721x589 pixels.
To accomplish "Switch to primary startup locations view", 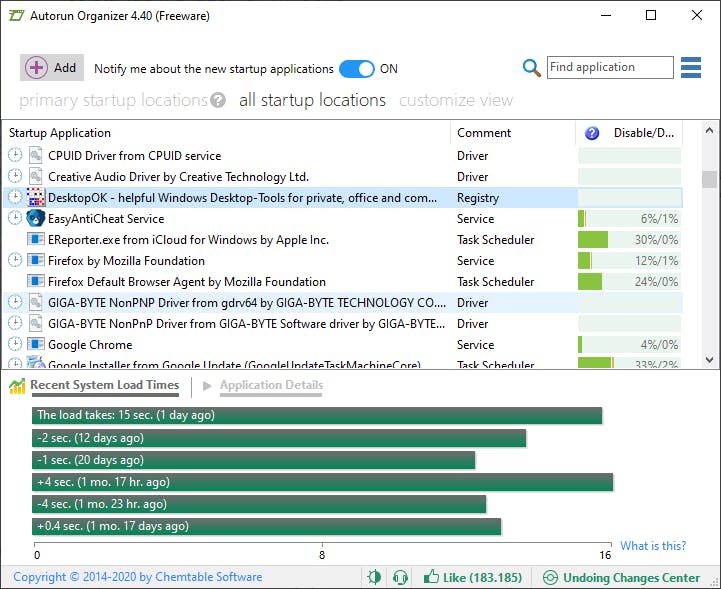I will (114, 100).
